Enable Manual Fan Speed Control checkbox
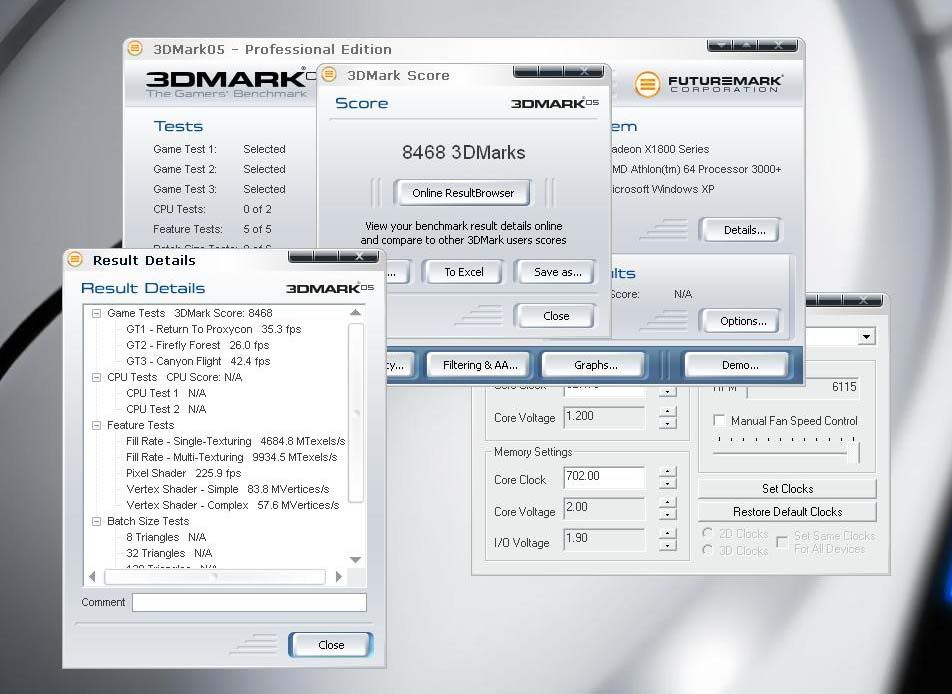 [719, 420]
